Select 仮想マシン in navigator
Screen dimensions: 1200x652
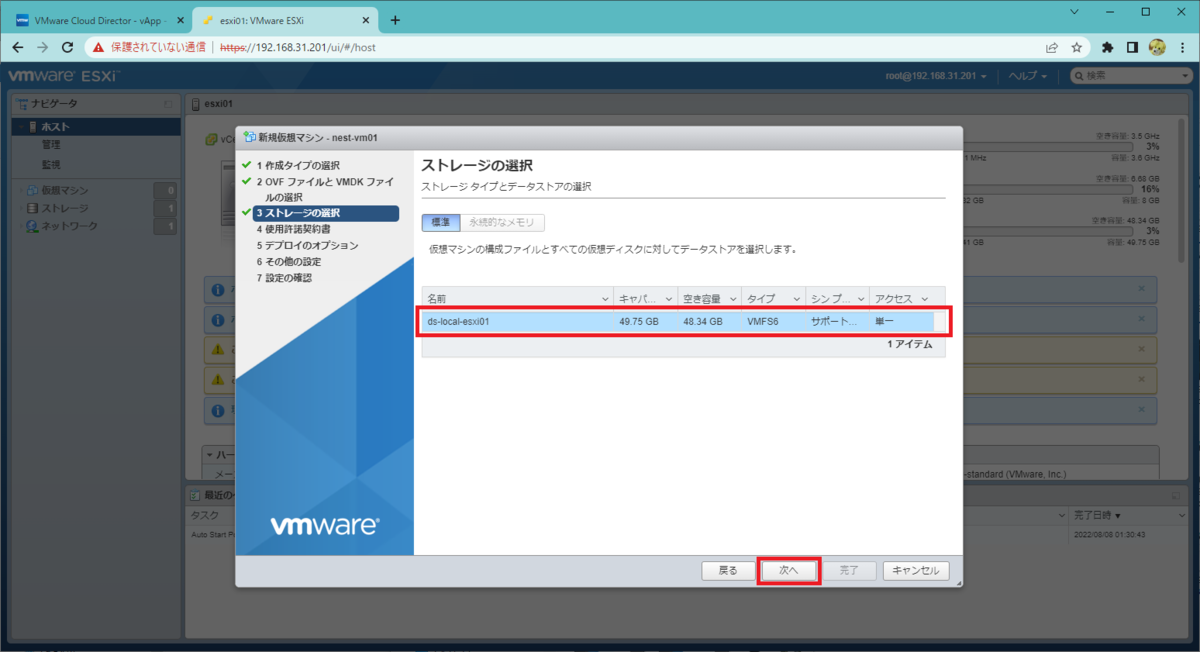(x=65, y=190)
